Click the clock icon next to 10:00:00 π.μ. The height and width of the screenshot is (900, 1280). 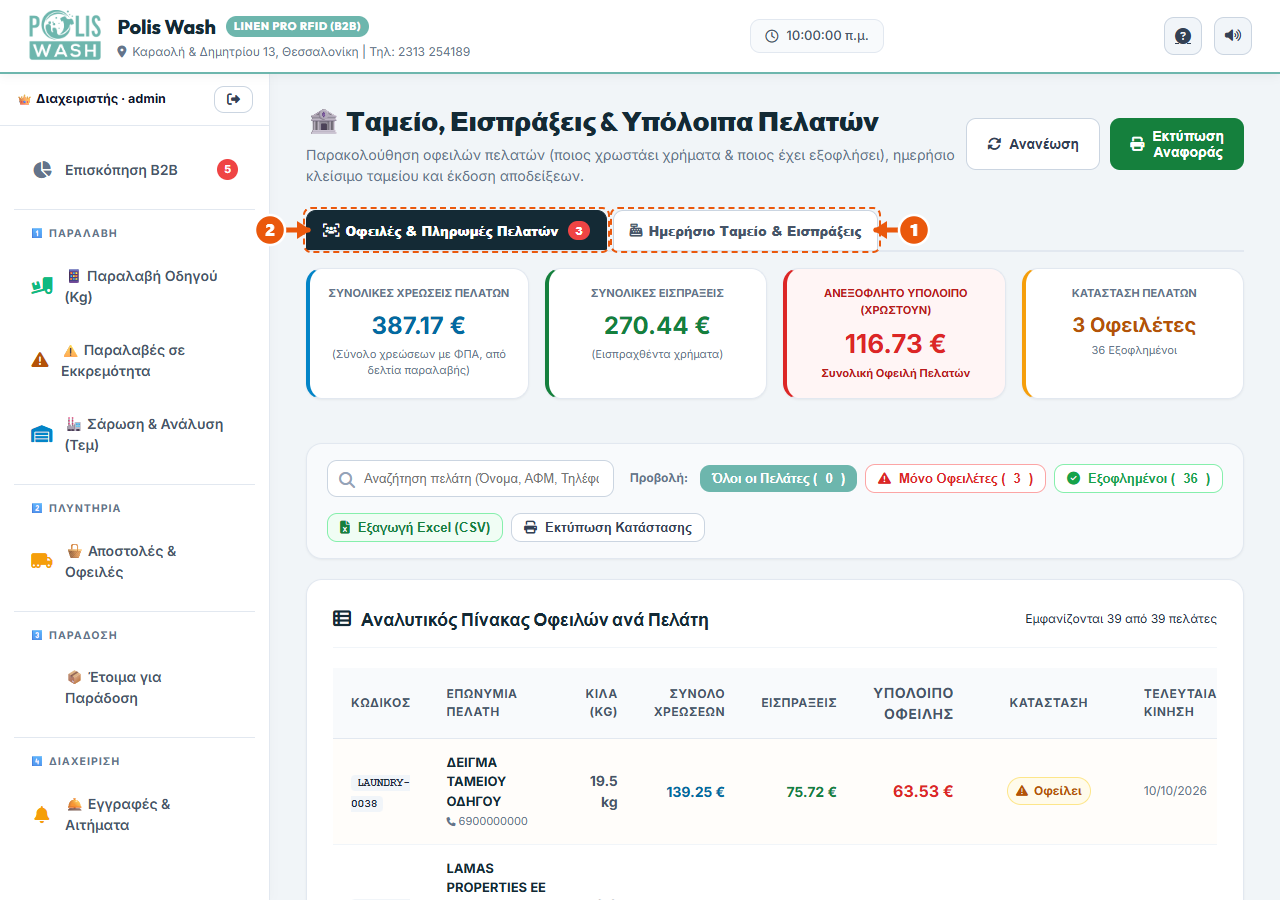coord(772,36)
